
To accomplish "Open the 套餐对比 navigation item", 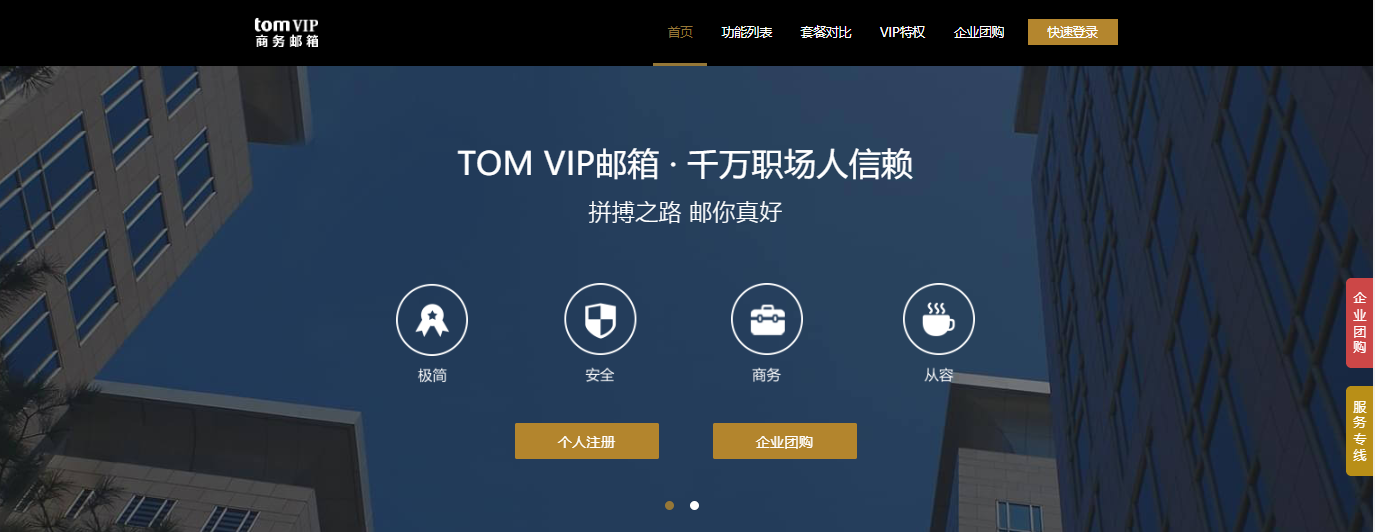I will point(826,32).
